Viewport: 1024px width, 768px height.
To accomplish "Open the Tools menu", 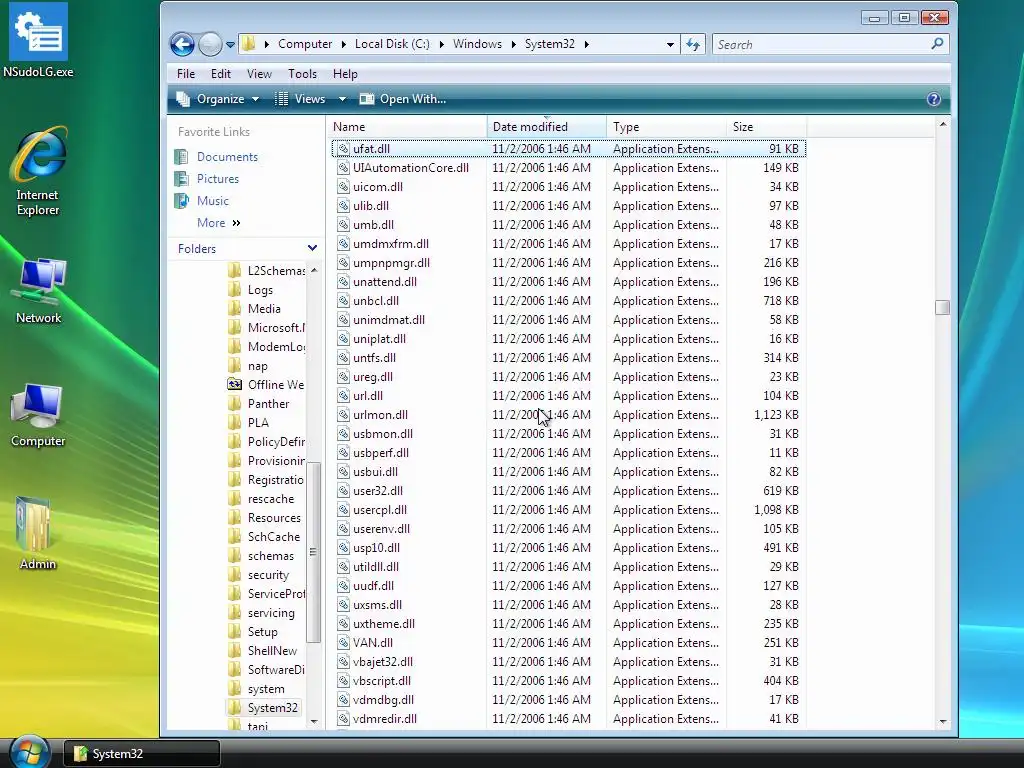I will point(302,74).
